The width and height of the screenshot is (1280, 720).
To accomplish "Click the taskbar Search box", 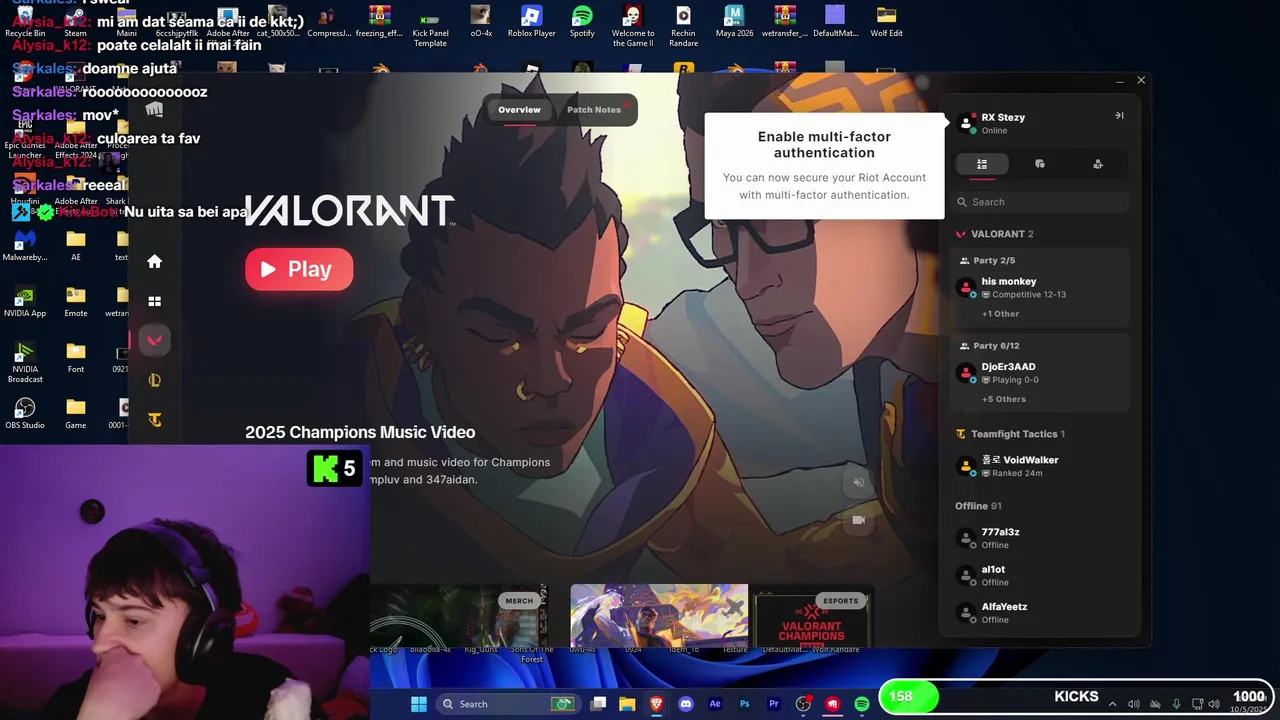I will tap(508, 704).
